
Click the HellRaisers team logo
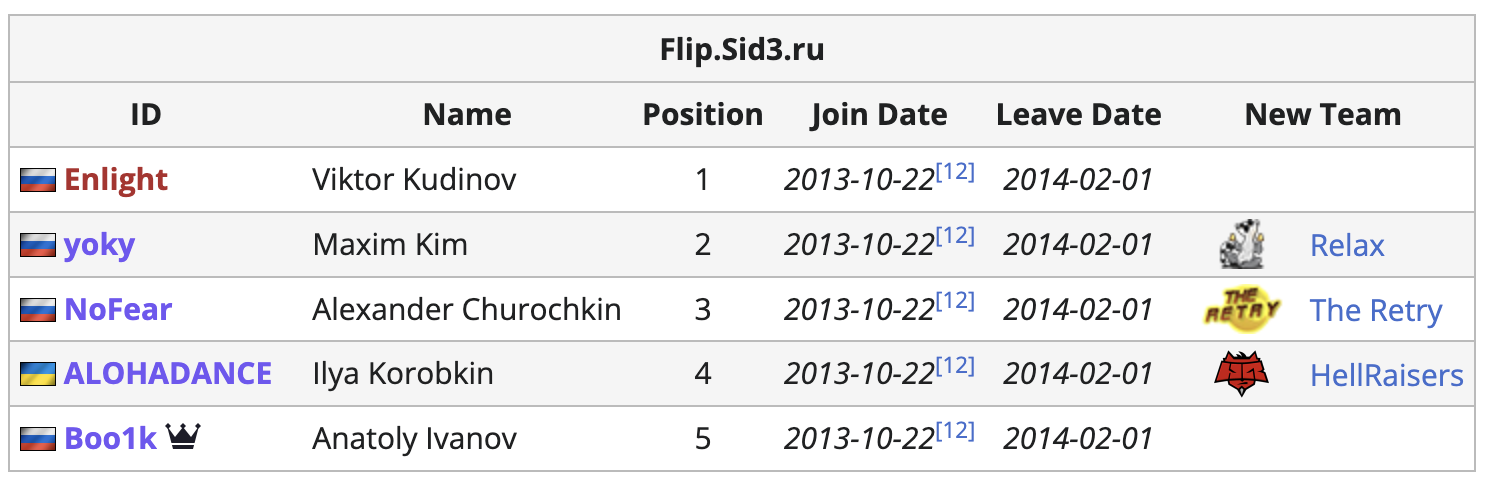(1241, 374)
